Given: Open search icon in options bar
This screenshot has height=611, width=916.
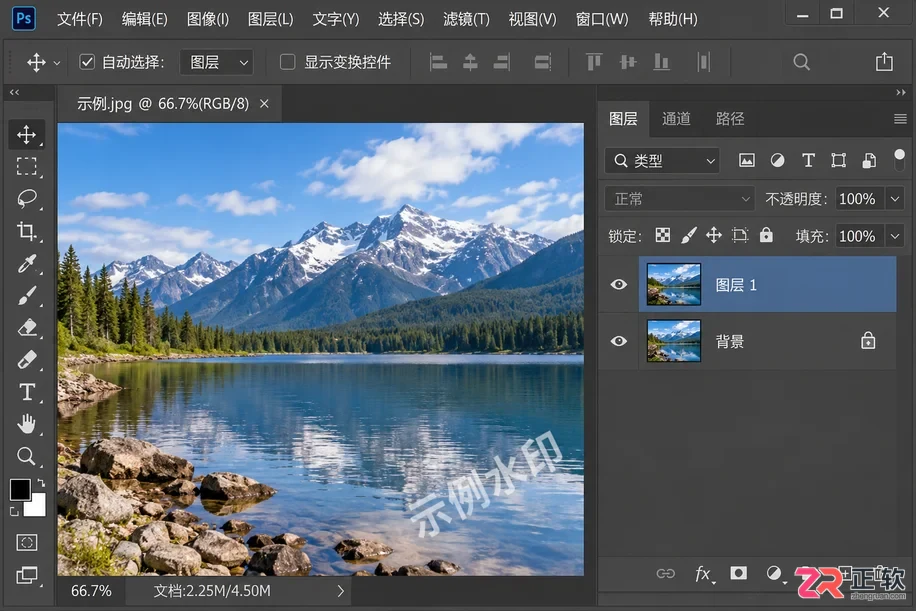Looking at the screenshot, I should (802, 62).
